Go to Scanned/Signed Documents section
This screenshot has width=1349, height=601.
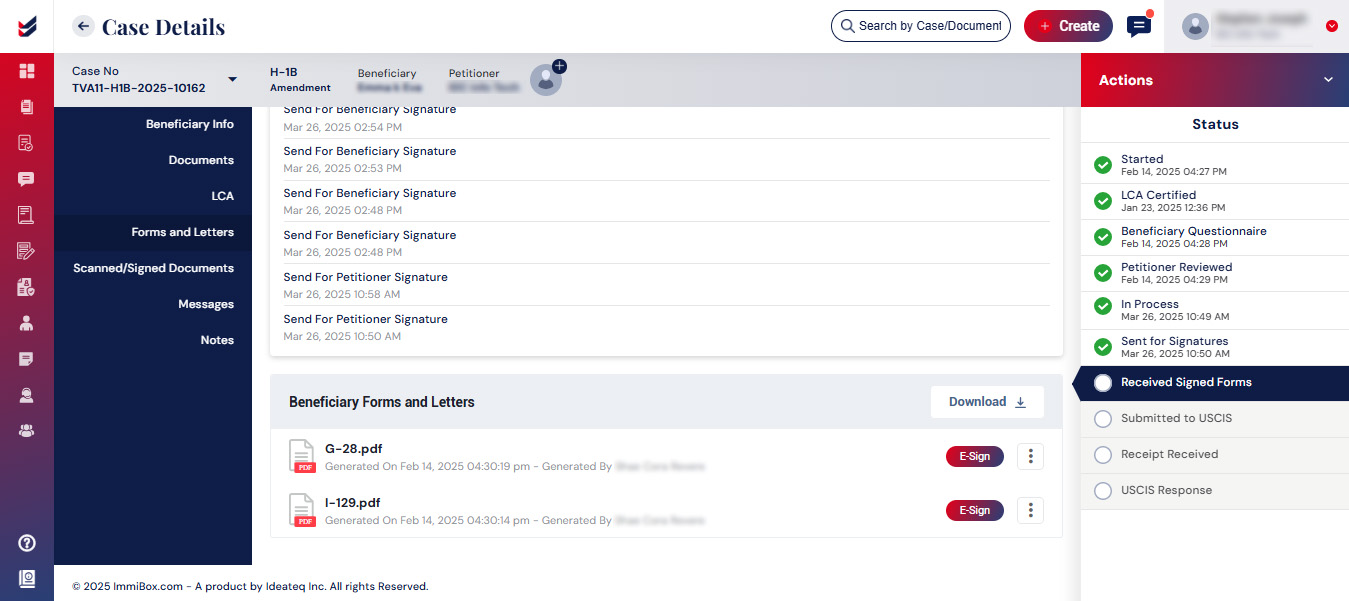point(153,268)
